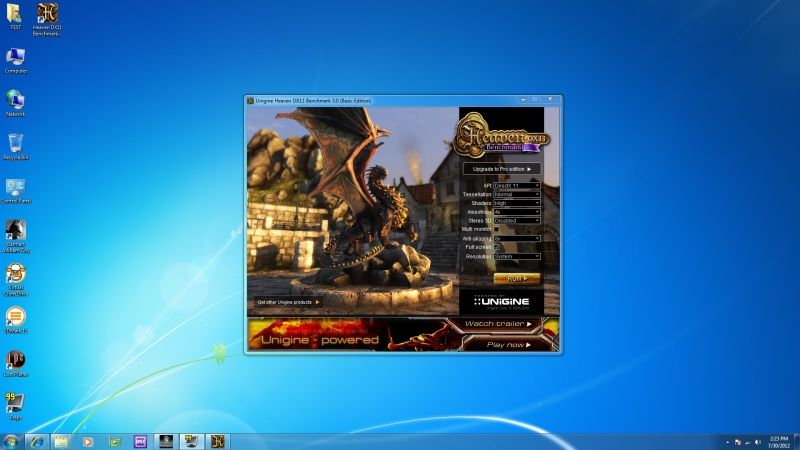This screenshot has height=450, width=800.
Task: Launch the Batman Arkham City shortcut
Action: pos(15,237)
